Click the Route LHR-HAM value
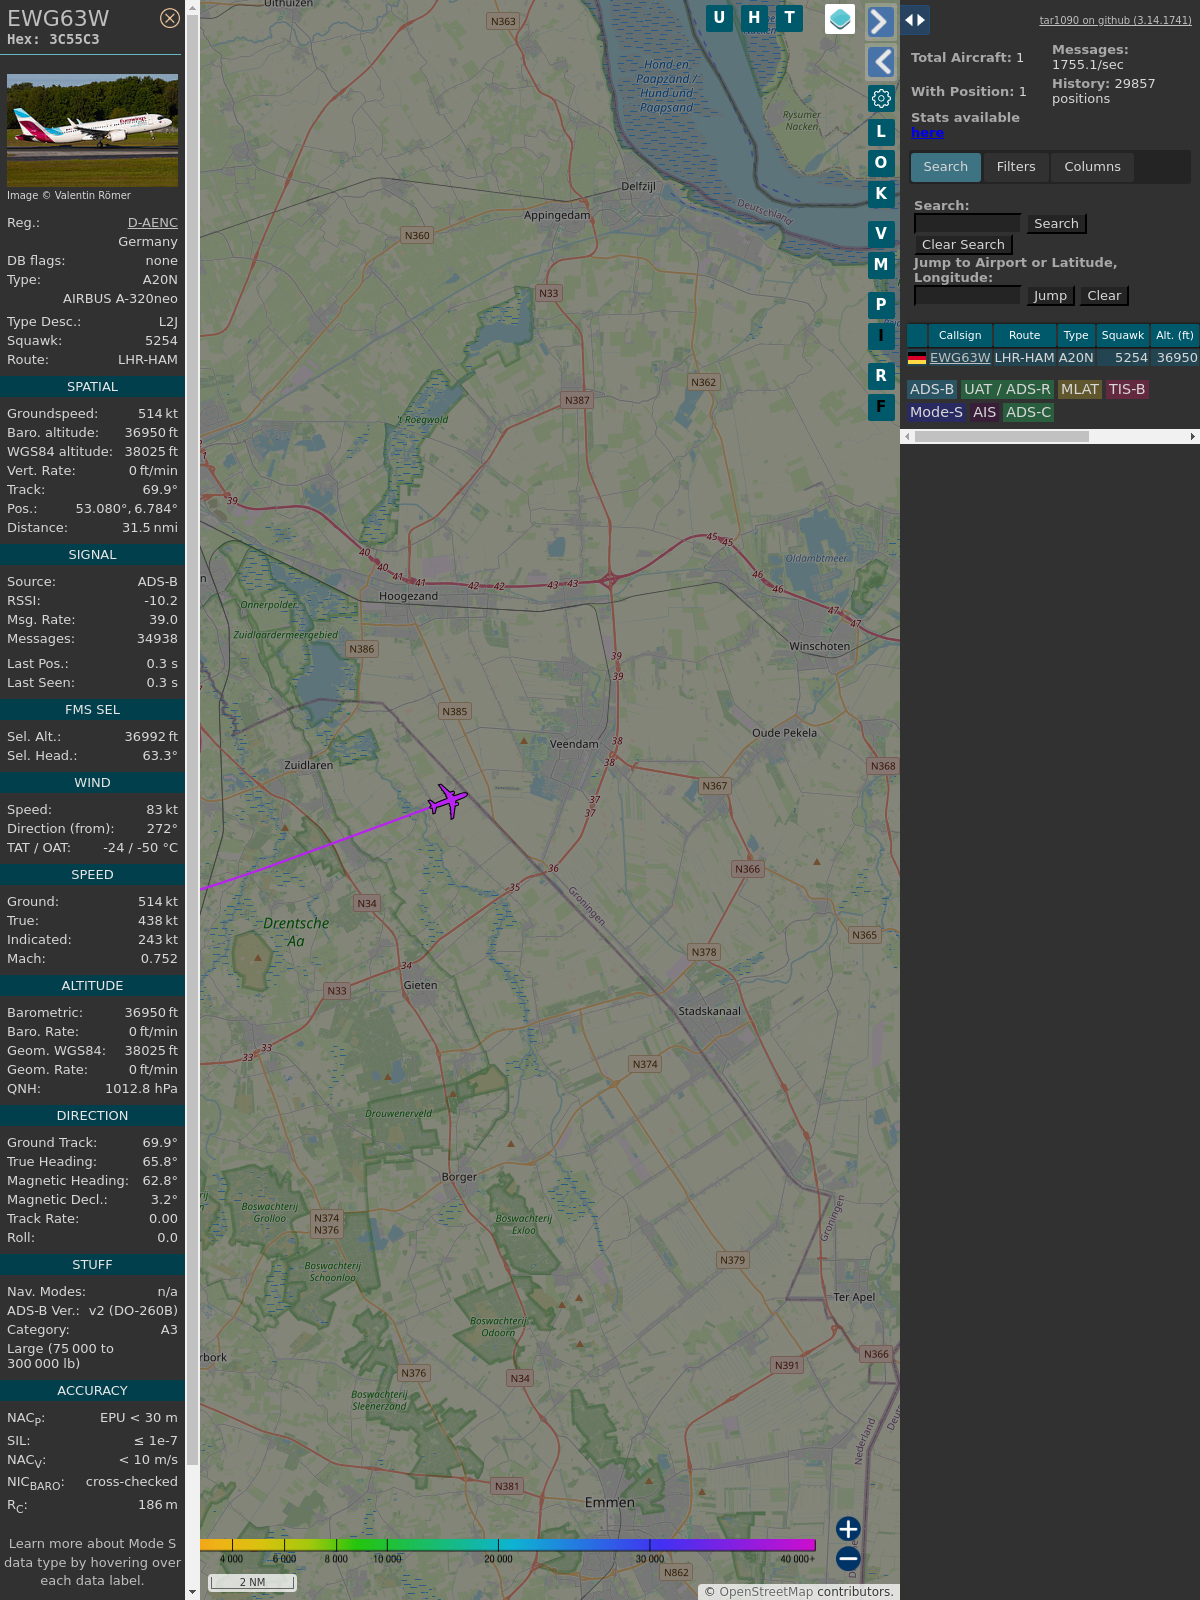 (x=148, y=360)
